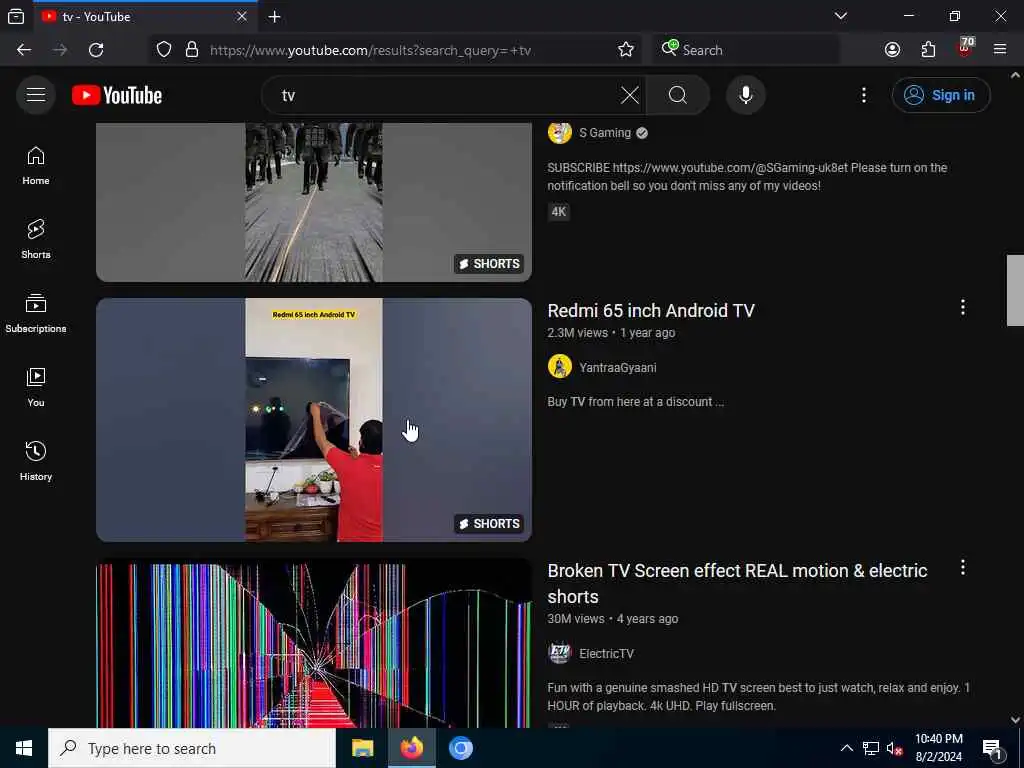
Task: Click the text '2.3M views'
Action: click(x=577, y=333)
